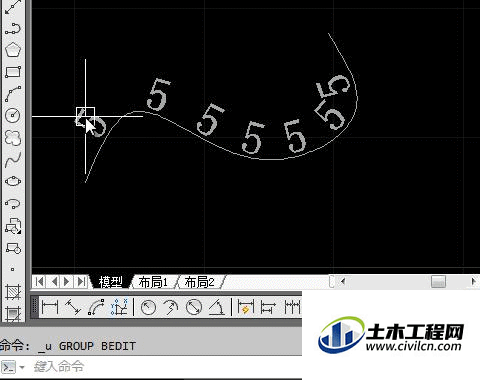Select the Polygon tool

pyautogui.click(x=13, y=50)
